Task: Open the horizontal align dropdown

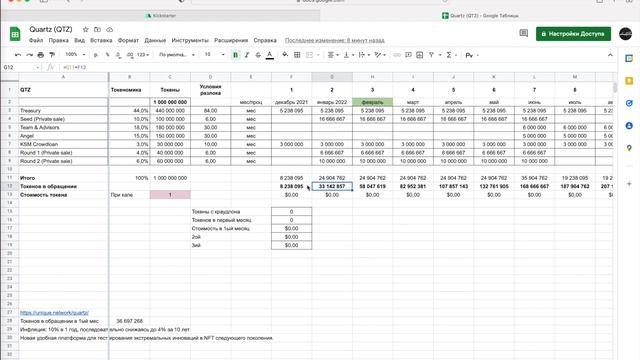Action: (333, 55)
